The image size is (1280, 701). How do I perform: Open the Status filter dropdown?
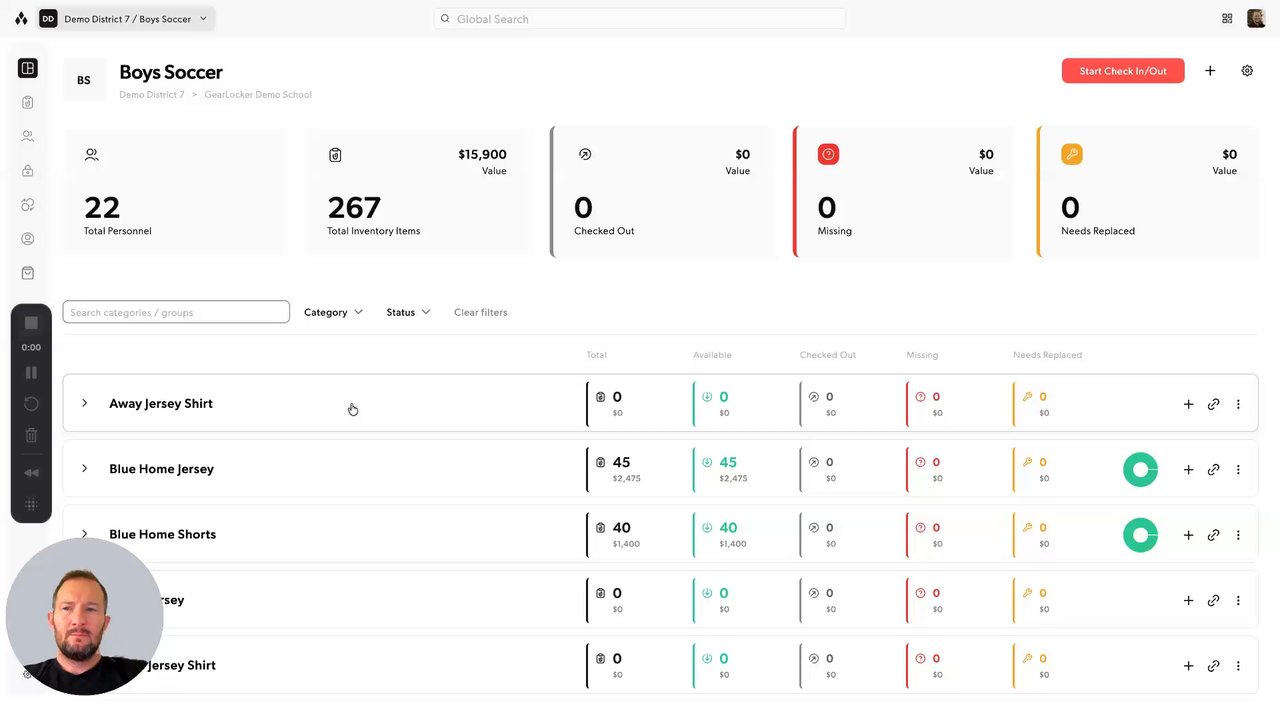coord(408,312)
